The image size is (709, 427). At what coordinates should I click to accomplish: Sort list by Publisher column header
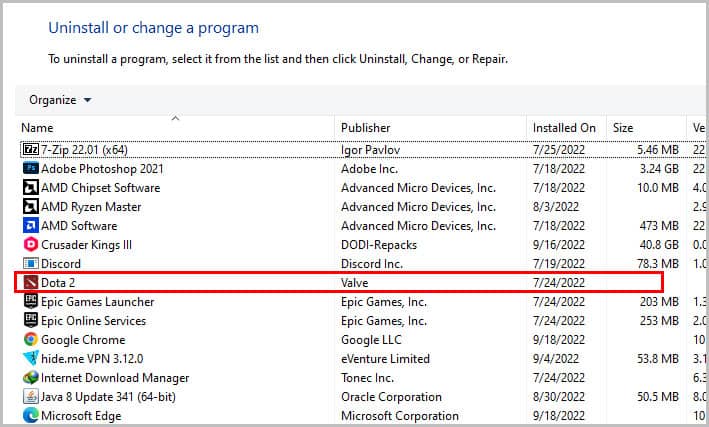(x=365, y=128)
